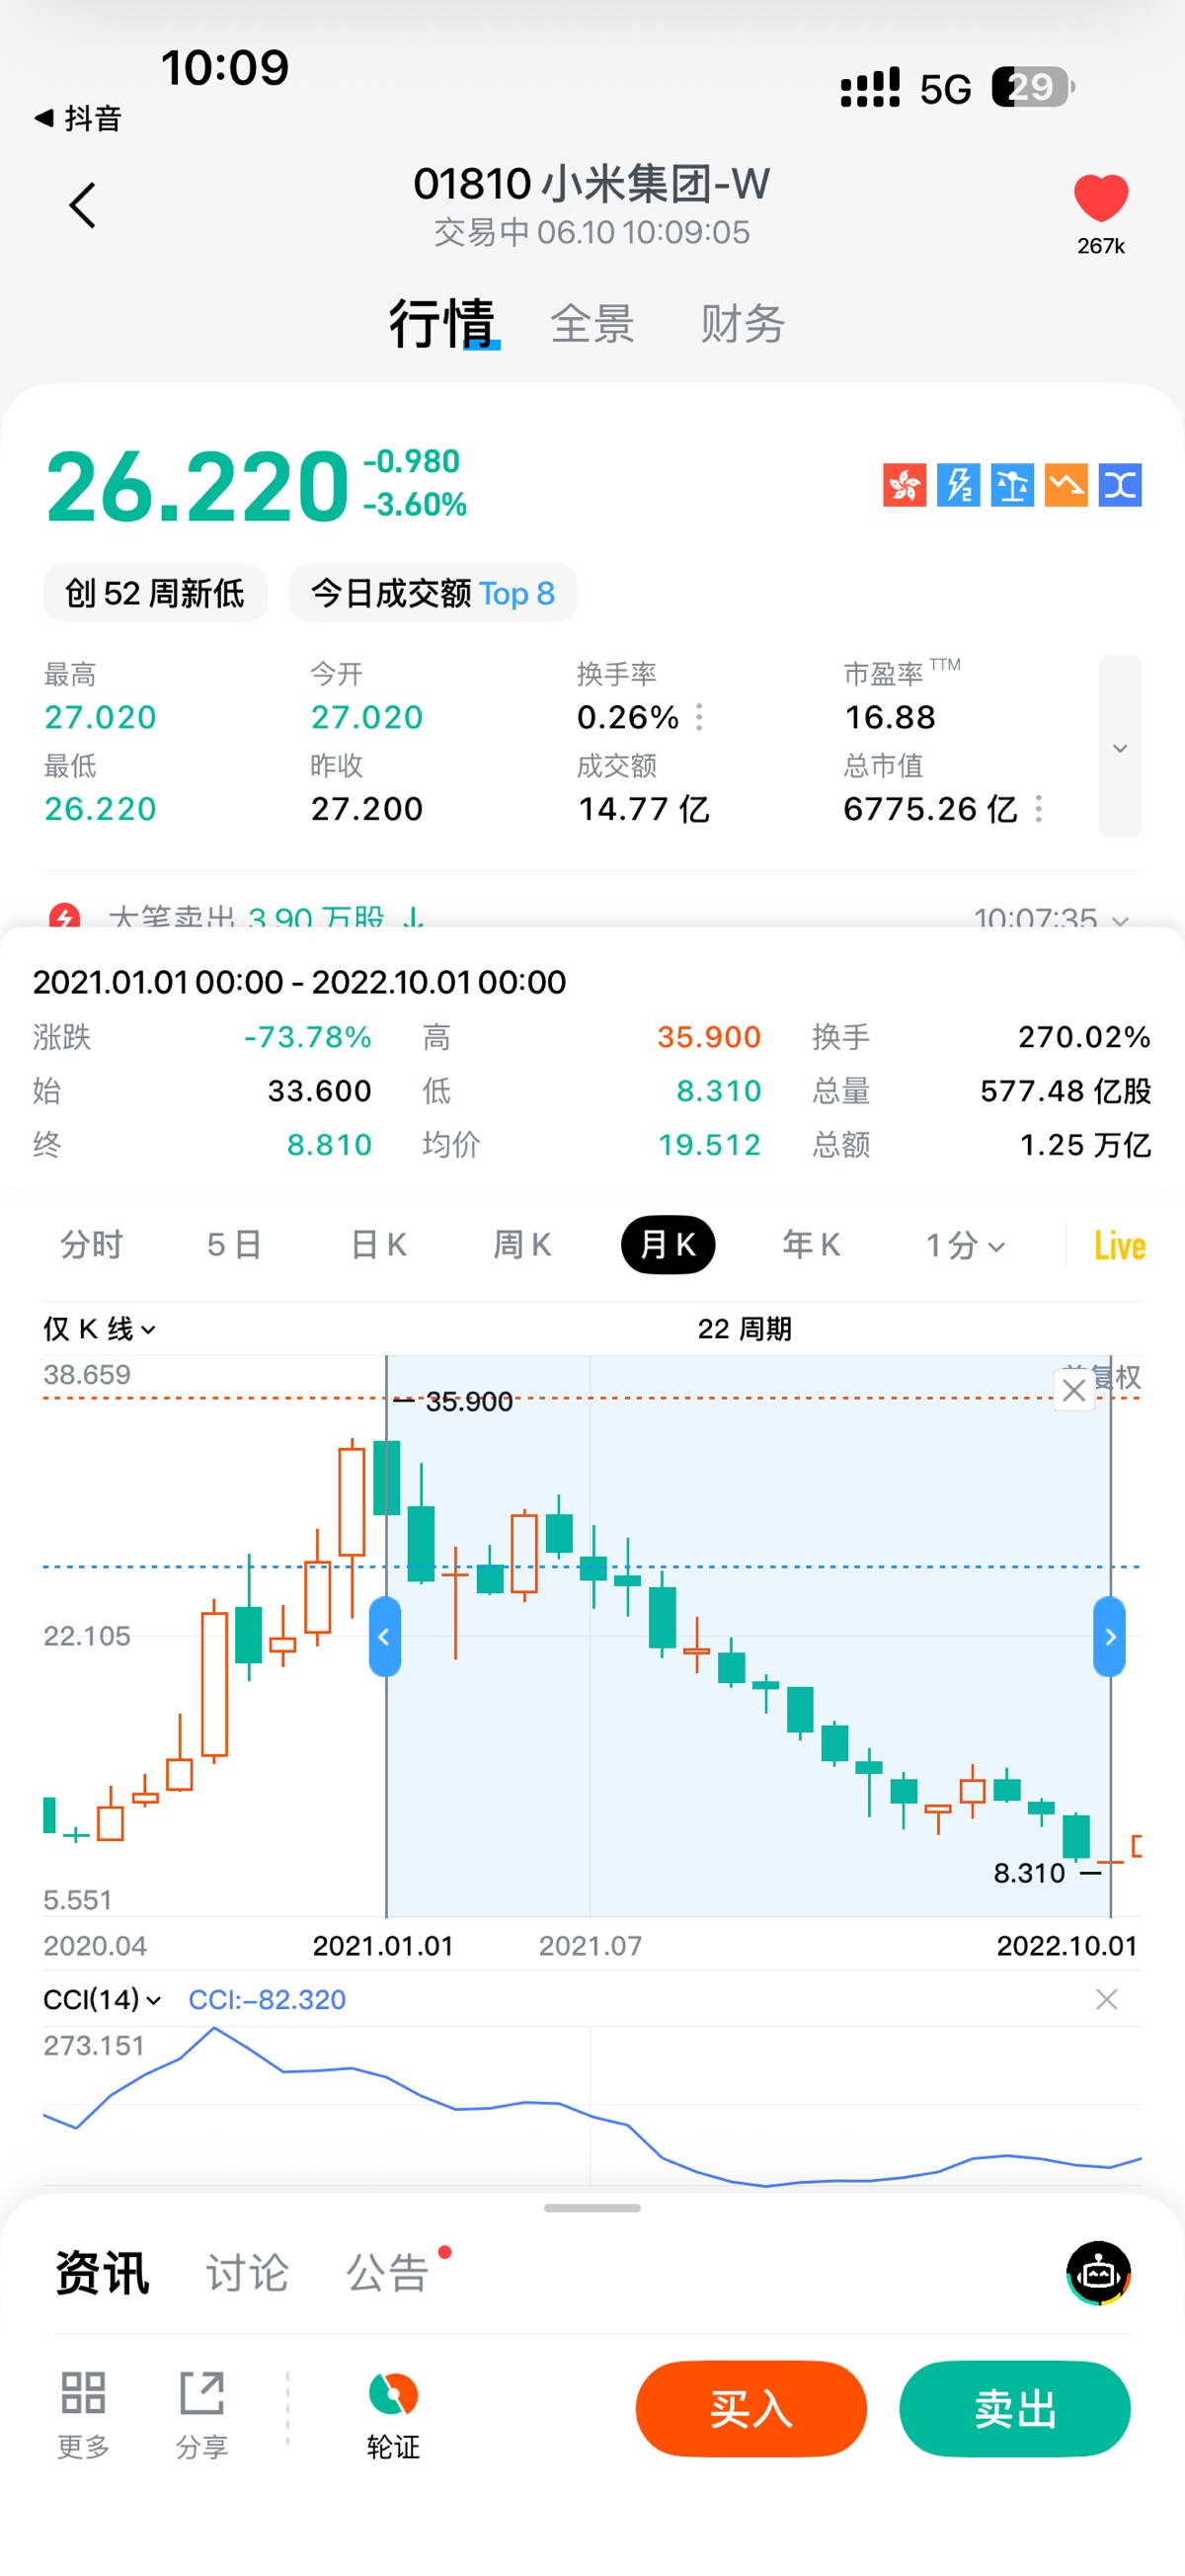
Task: Expand the quote details panel arrow
Action: pos(1120,746)
